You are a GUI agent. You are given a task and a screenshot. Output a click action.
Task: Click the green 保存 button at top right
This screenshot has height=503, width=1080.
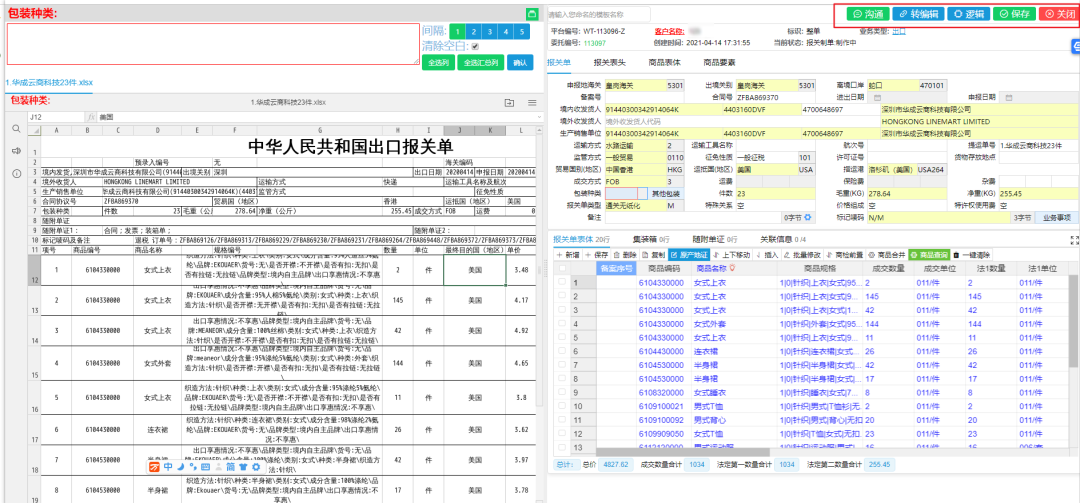[1015, 14]
